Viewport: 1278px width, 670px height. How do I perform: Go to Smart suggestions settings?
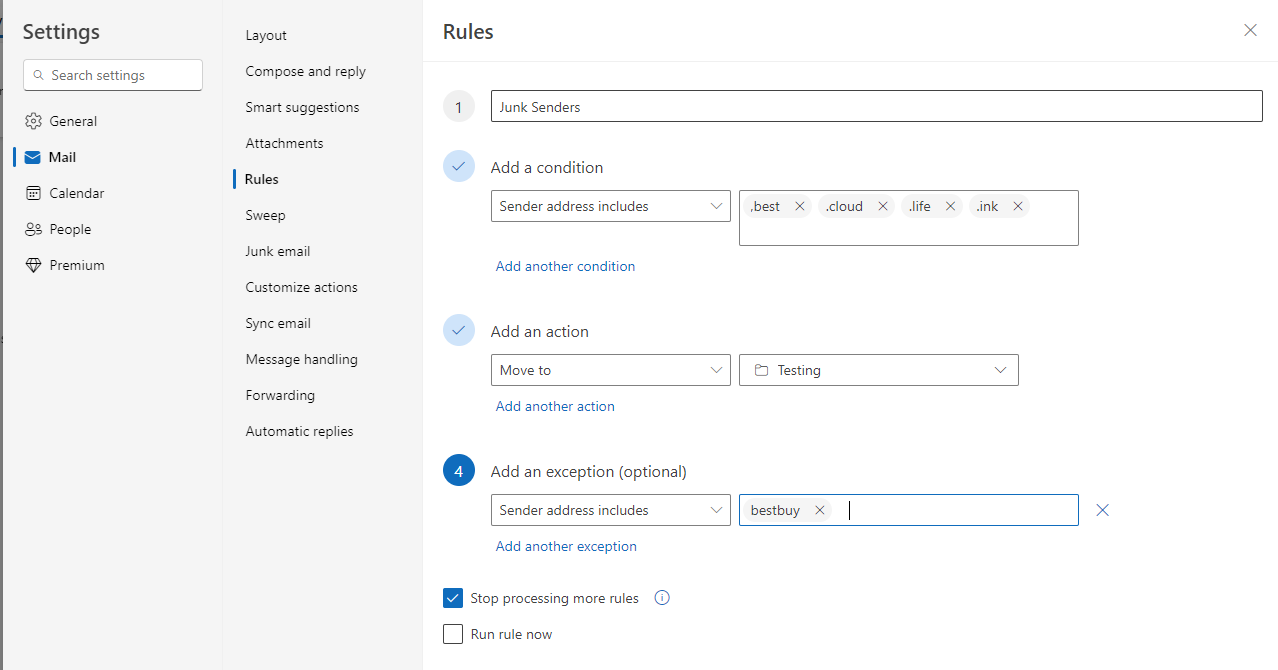tap(302, 107)
